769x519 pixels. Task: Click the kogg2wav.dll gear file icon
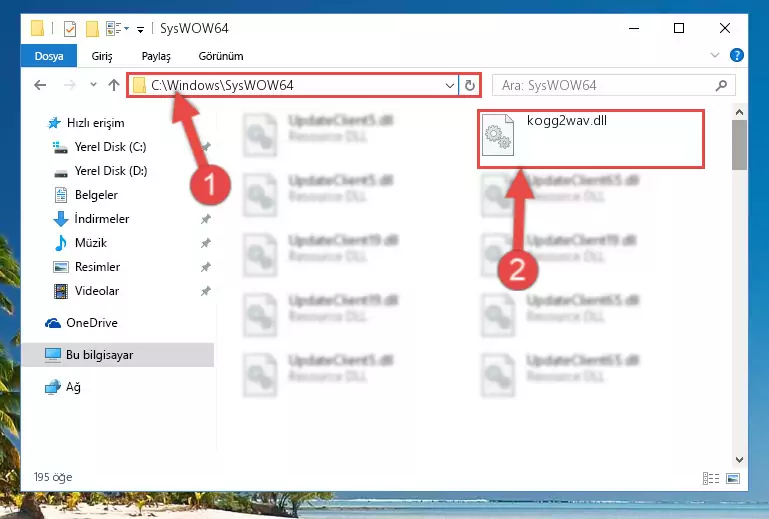click(498, 135)
